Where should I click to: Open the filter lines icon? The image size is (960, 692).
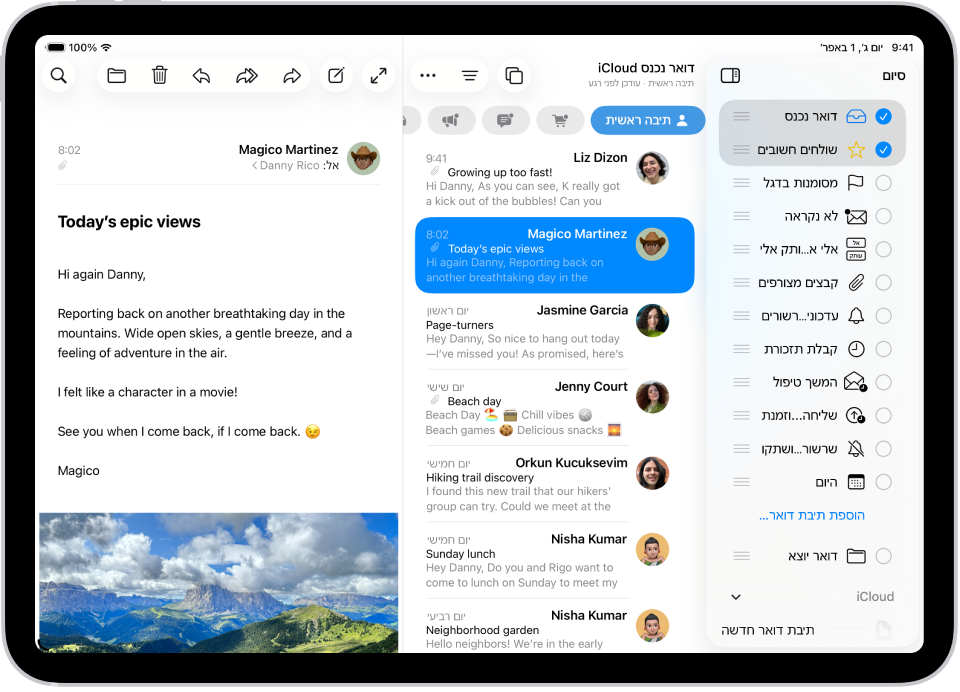pos(470,76)
